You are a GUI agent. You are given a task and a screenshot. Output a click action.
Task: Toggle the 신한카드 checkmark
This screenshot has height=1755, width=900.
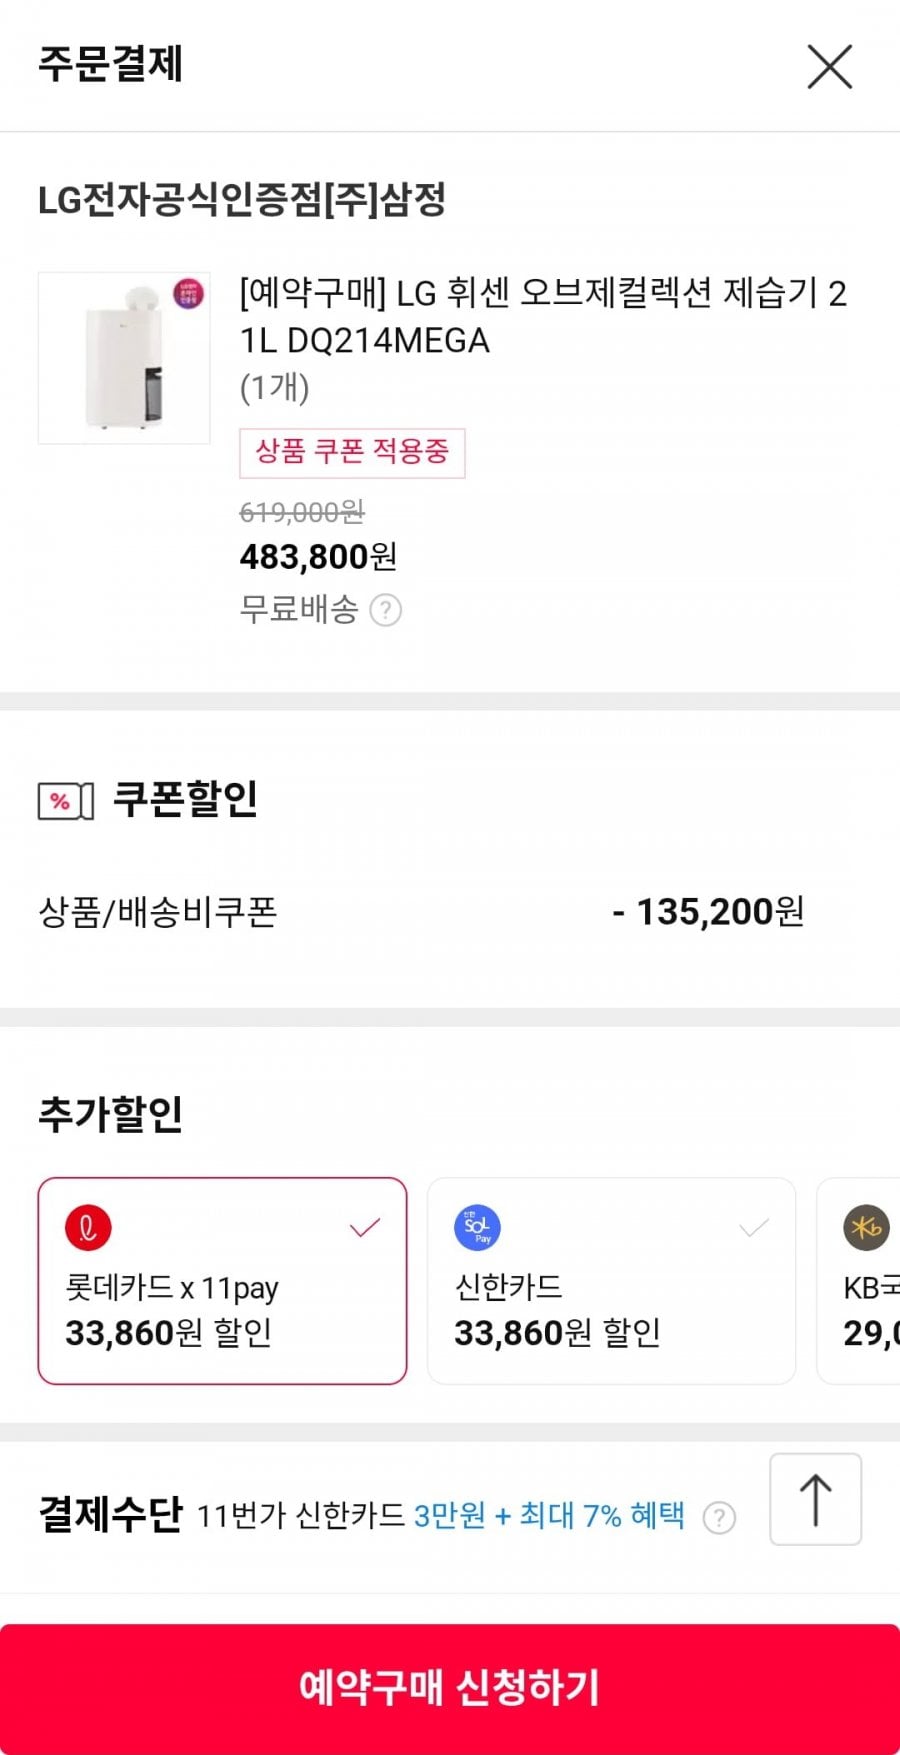point(753,1227)
